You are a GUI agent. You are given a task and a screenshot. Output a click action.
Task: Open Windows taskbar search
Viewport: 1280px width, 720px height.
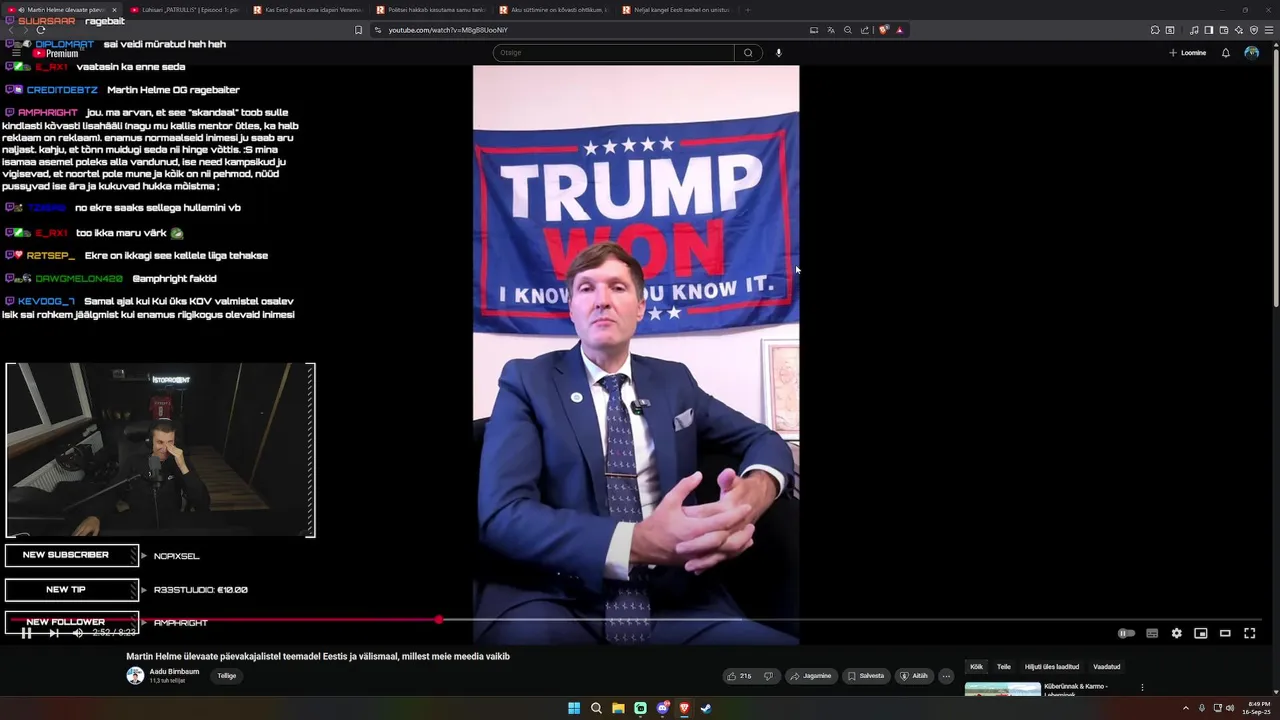point(596,708)
